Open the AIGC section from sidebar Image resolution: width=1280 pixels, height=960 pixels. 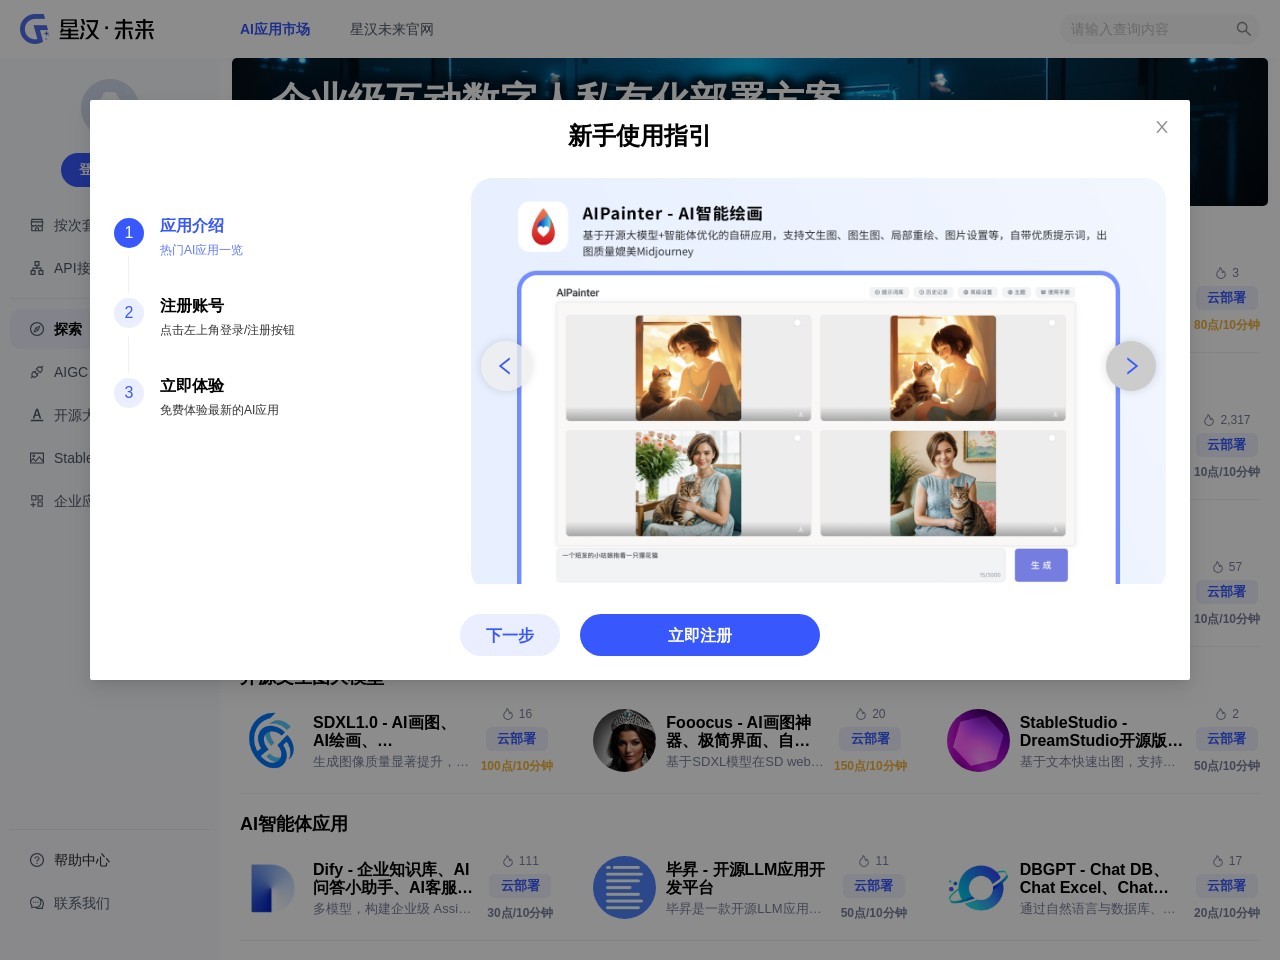[35, 372]
